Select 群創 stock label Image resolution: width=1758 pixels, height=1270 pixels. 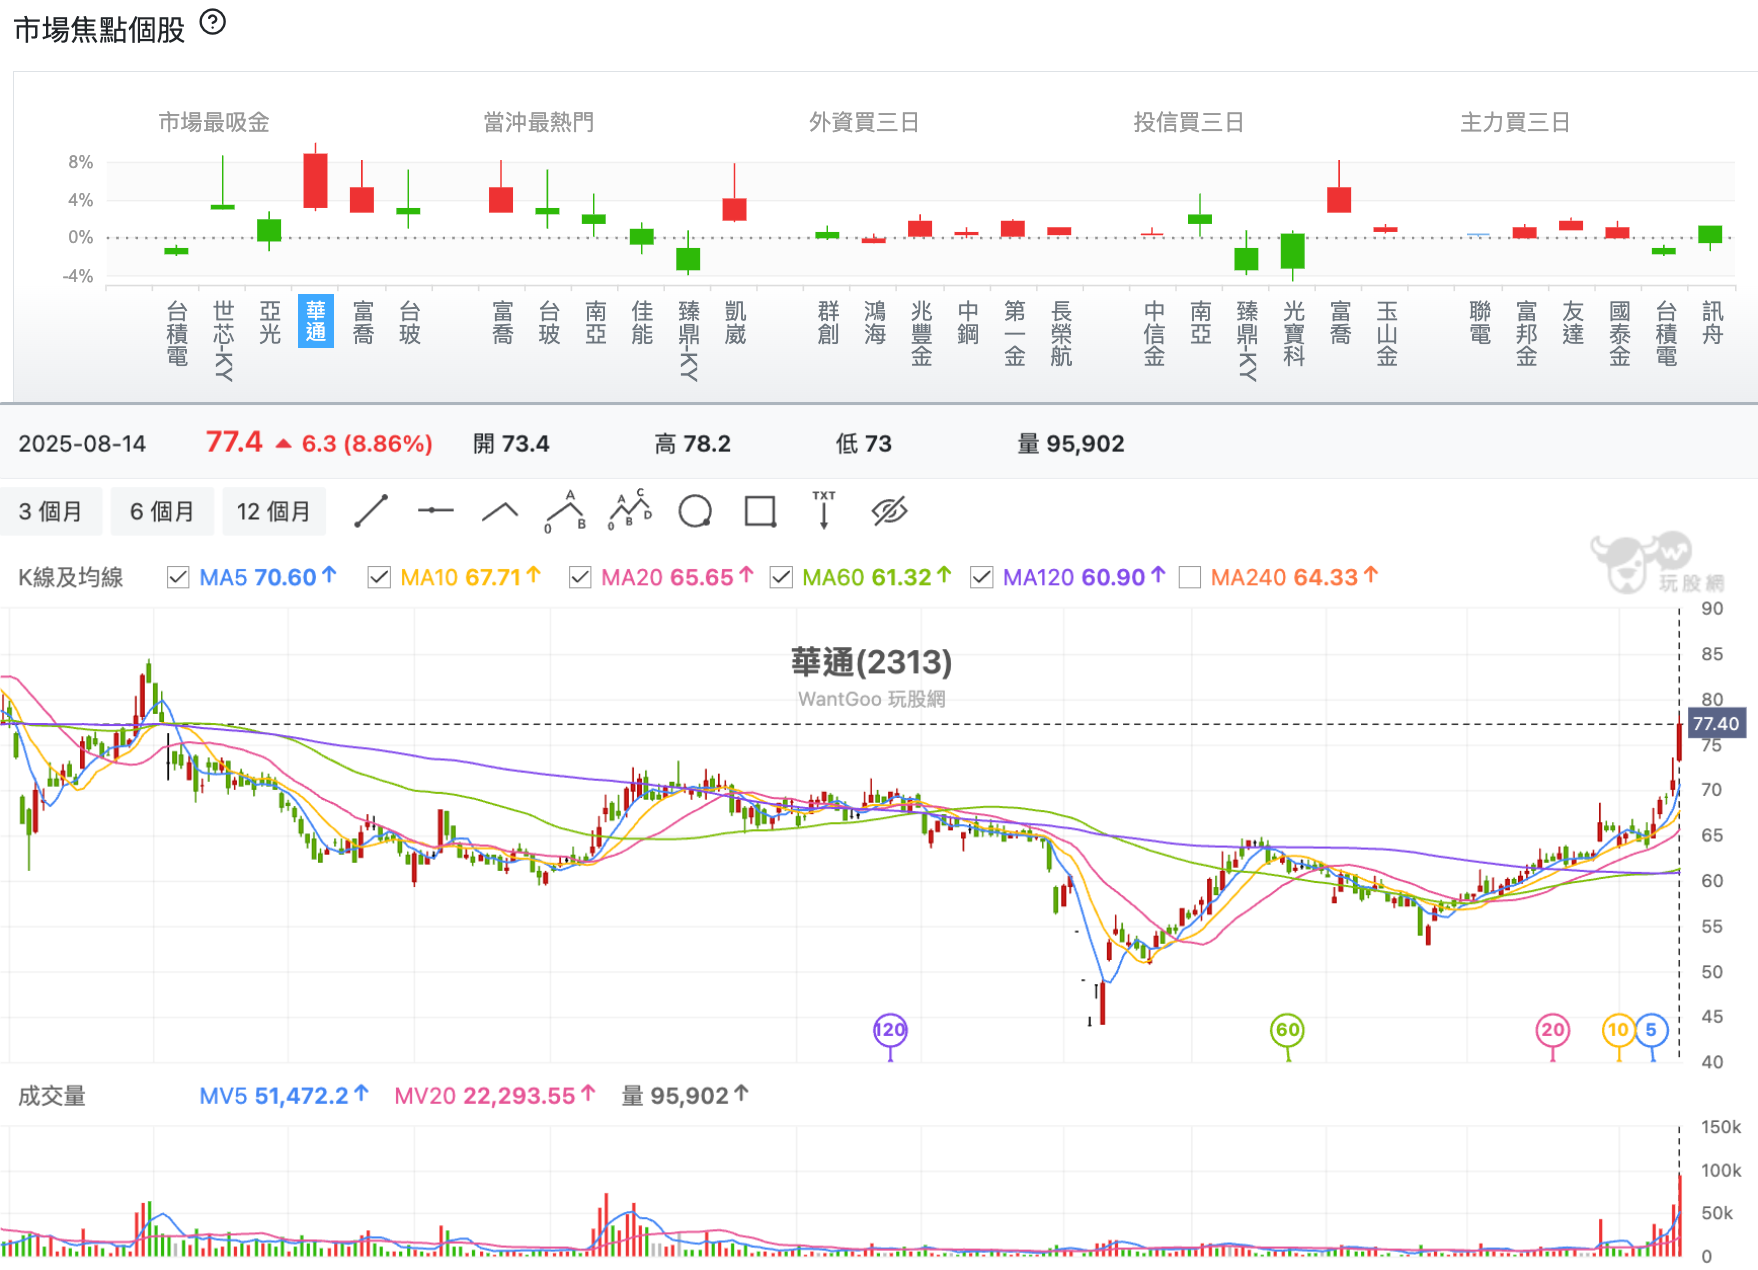[x=828, y=322]
